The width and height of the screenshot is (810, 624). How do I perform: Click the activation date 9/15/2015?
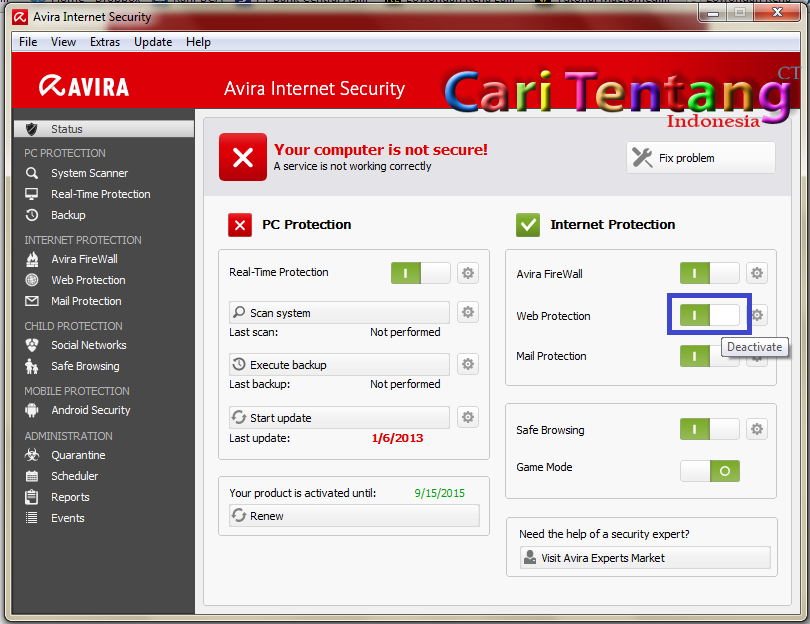[440, 493]
